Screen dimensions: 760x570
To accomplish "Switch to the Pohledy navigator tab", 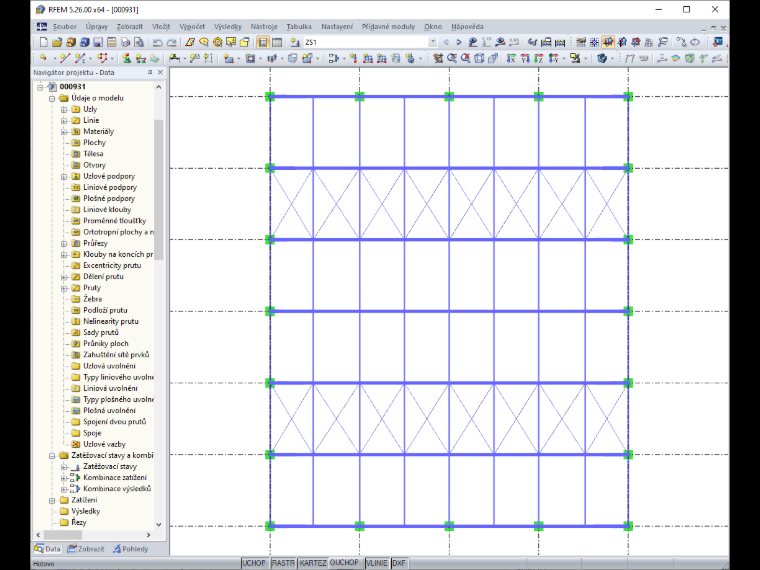I will point(130,549).
